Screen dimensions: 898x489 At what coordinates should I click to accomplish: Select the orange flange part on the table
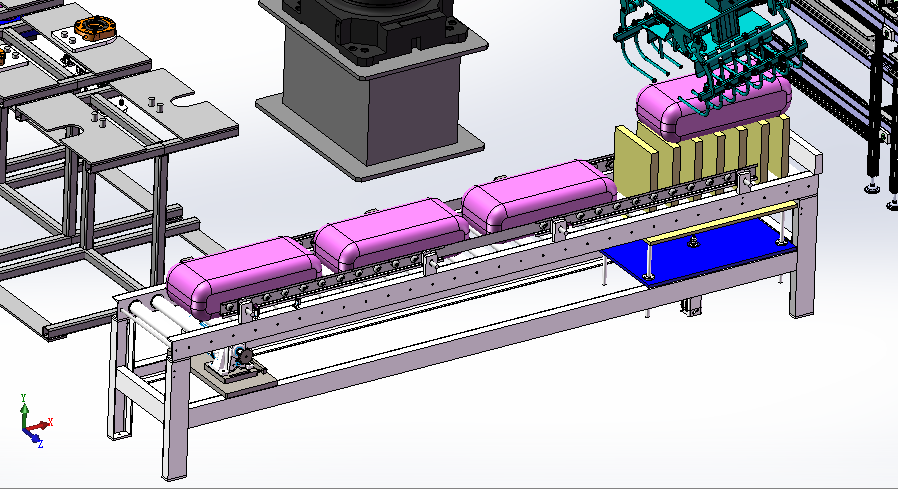96,27
